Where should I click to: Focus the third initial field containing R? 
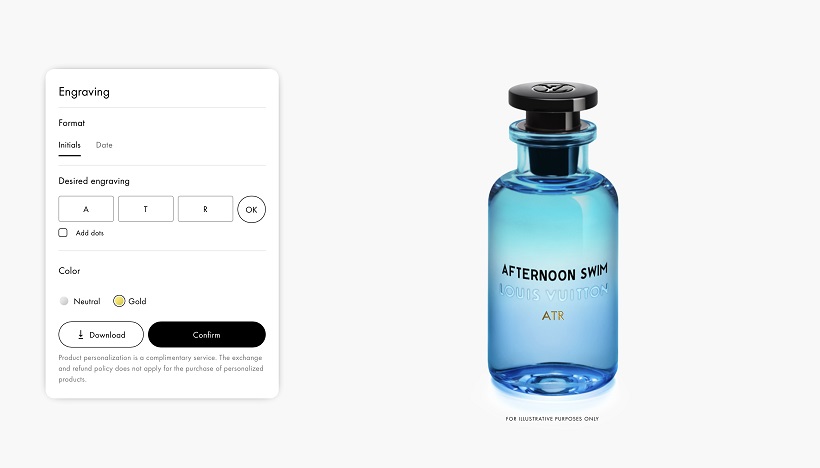[x=206, y=209]
